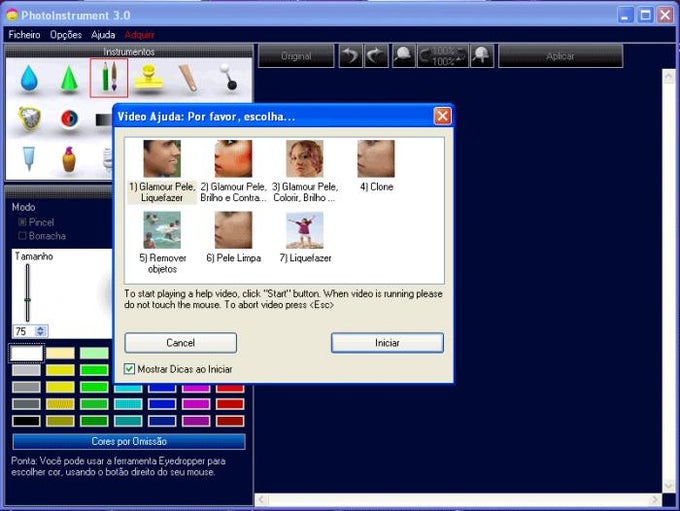Open the red Adquirir menu
Screen dimensions: 680x511
(139, 35)
